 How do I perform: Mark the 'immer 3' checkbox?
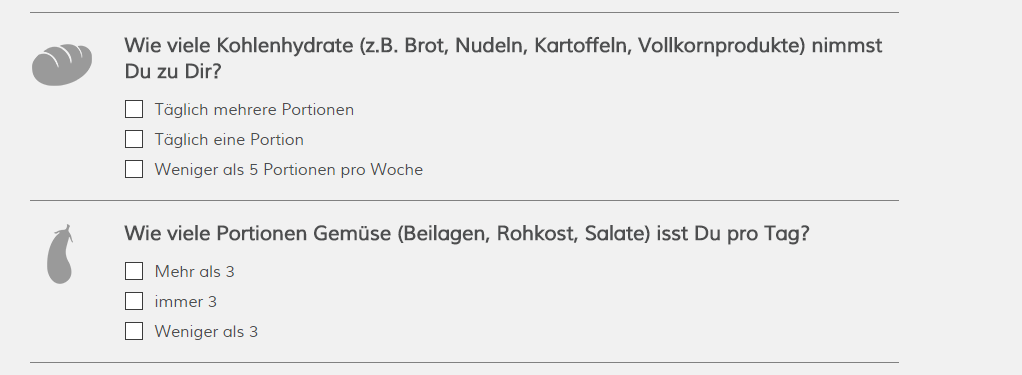tap(134, 301)
